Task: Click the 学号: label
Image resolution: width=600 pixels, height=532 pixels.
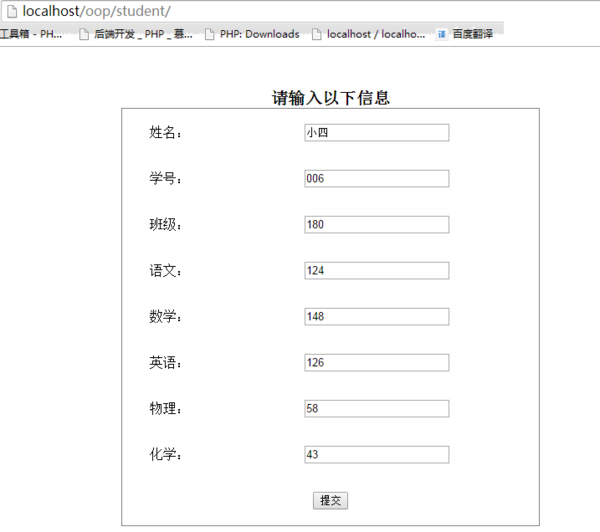Action: click(165, 178)
